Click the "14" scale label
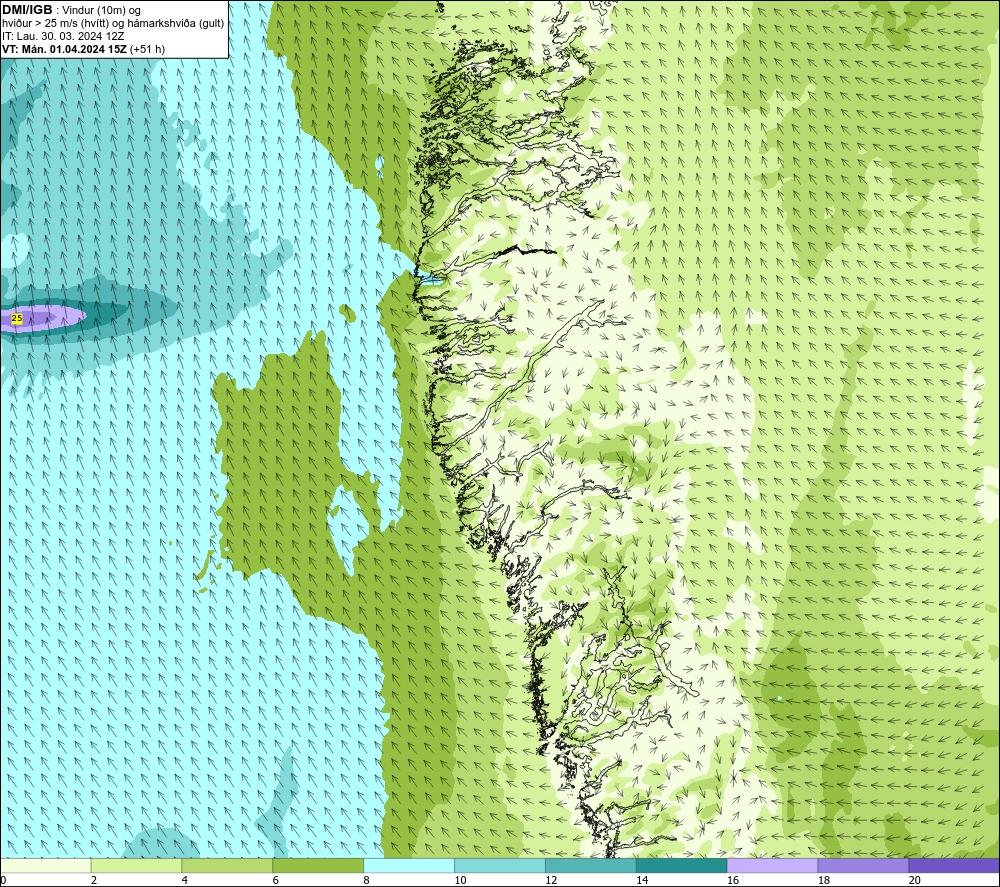 point(642,881)
